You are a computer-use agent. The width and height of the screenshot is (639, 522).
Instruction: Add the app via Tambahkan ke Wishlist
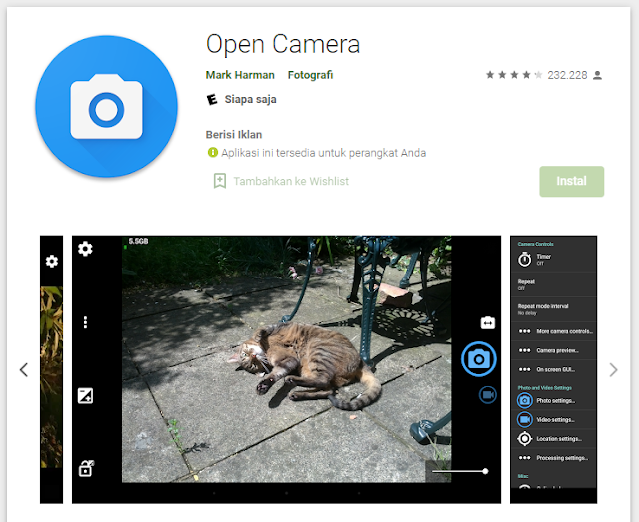291,181
